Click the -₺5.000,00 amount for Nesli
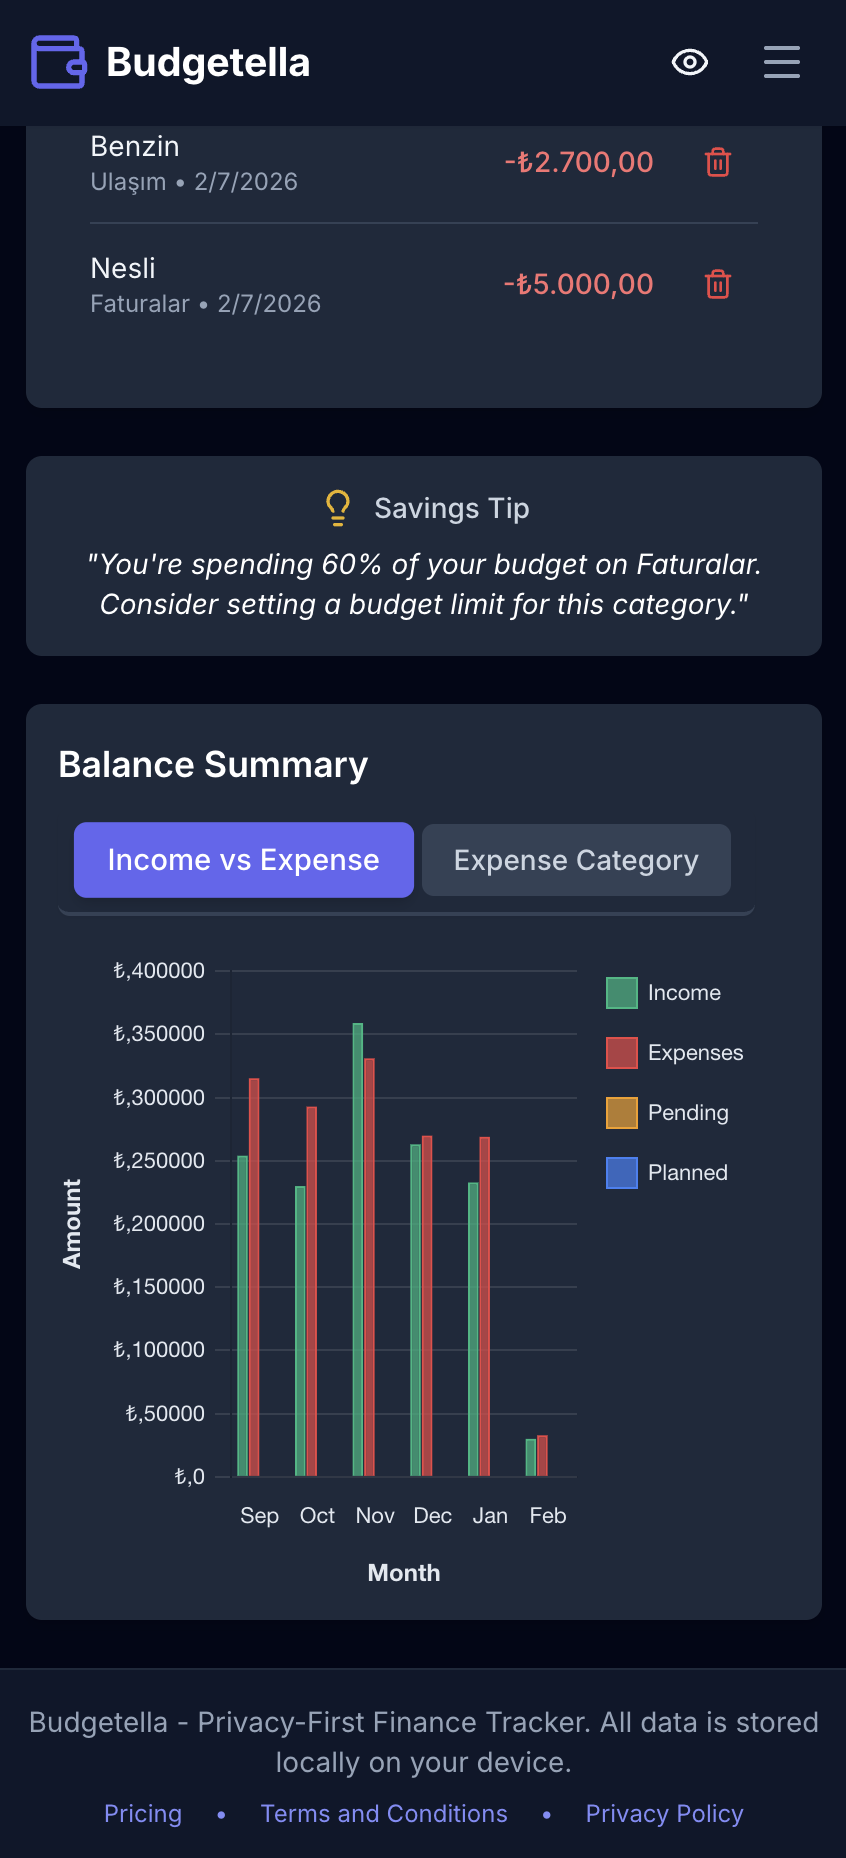Screen dimensions: 846x1858 tap(578, 284)
